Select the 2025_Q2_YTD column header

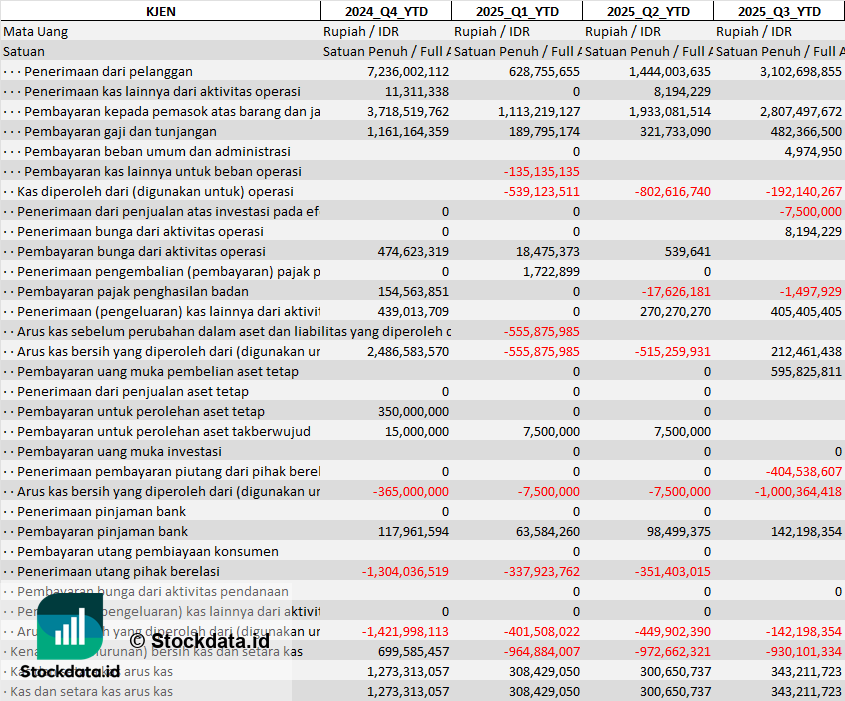pyautogui.click(x=648, y=11)
